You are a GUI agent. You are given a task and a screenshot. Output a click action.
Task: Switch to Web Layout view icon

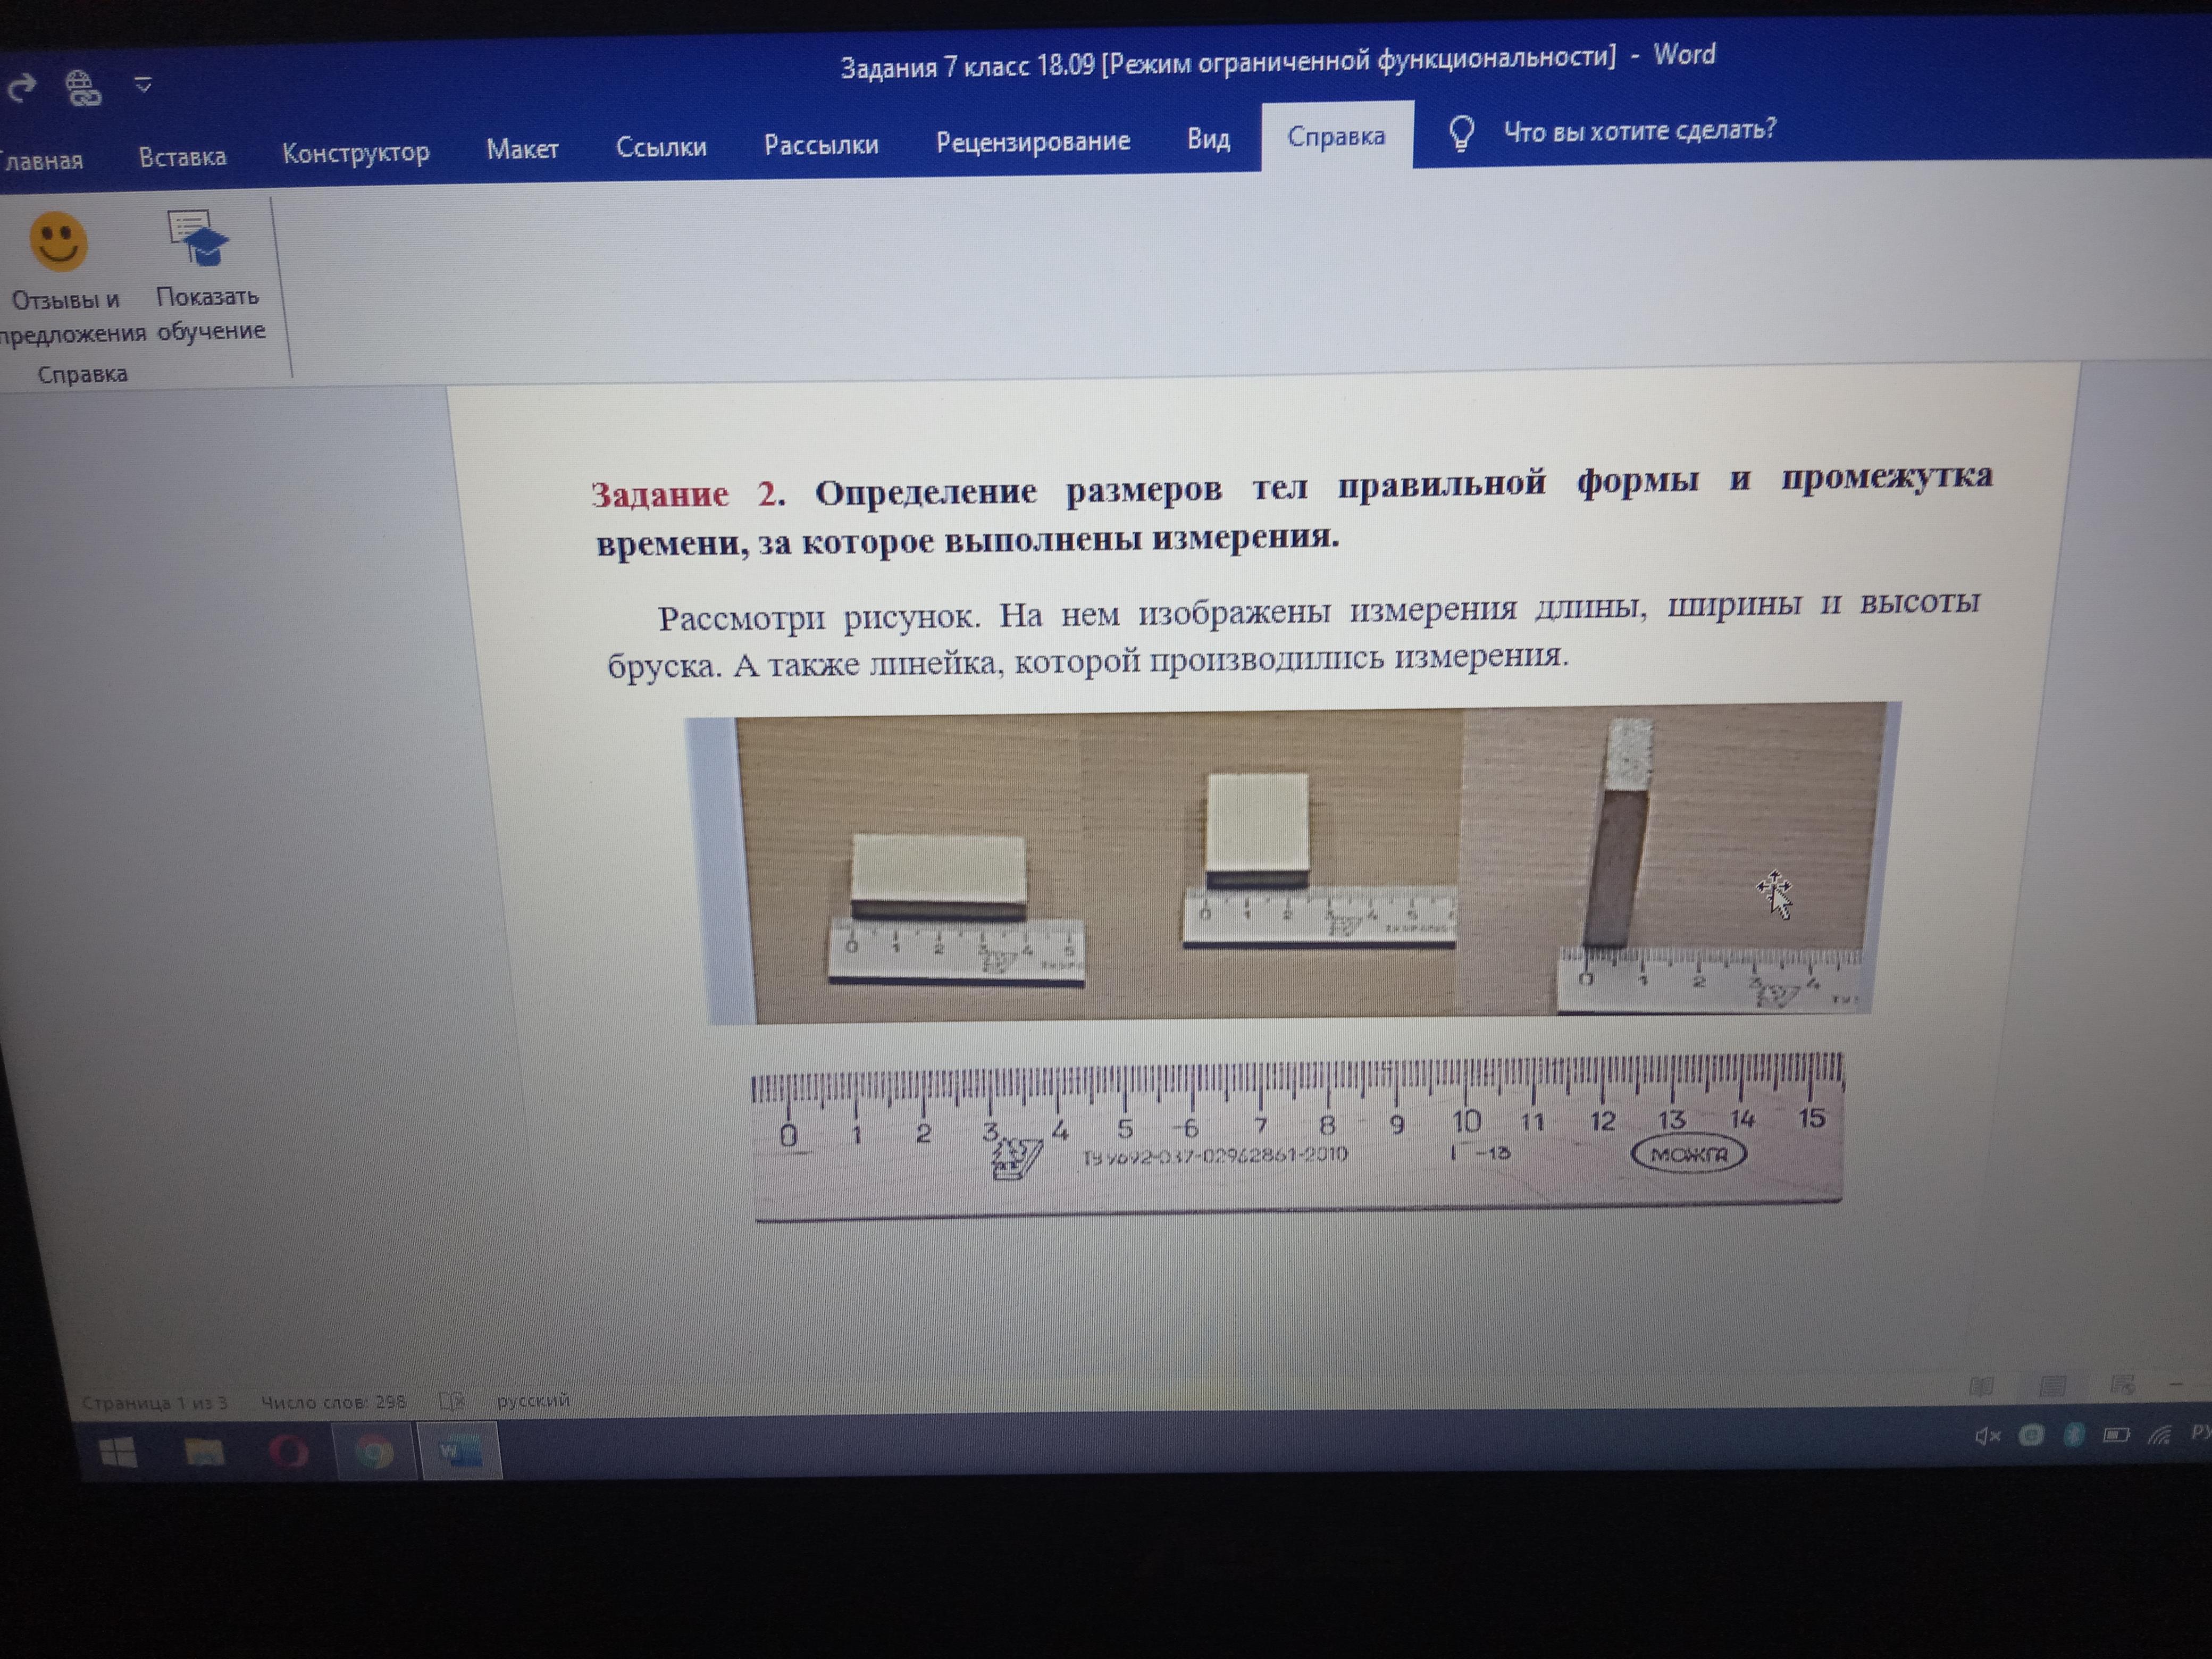click(x=2122, y=1385)
